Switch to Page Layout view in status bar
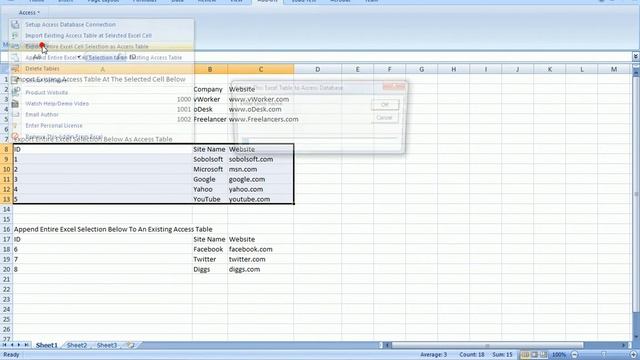 click(x=534, y=355)
